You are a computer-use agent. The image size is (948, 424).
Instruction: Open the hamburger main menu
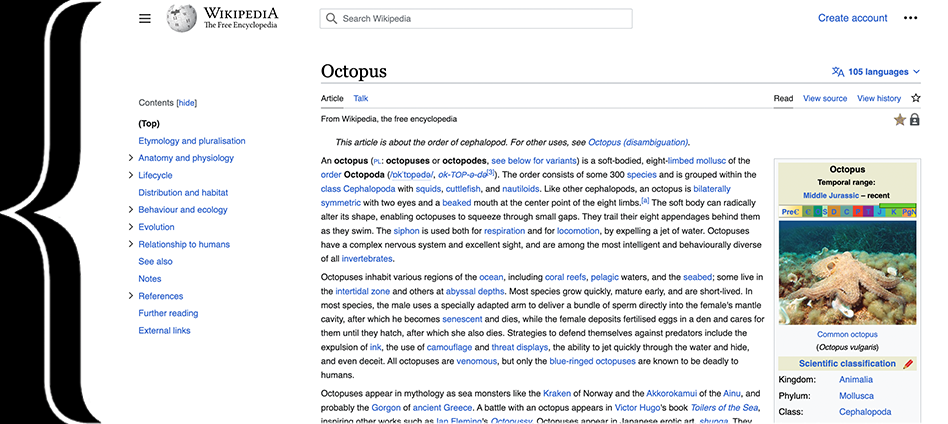145,18
